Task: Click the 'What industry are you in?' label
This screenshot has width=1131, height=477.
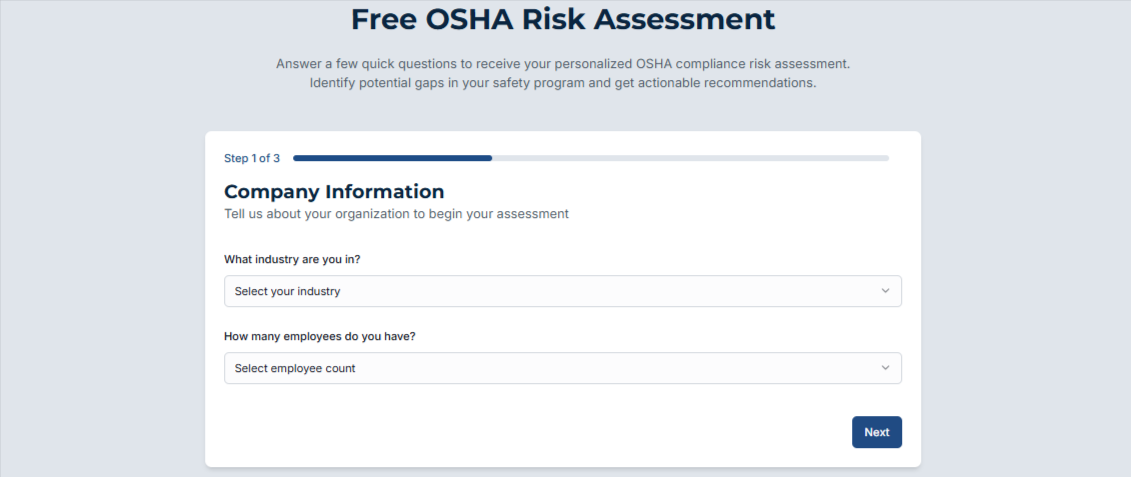Action: click(x=292, y=259)
